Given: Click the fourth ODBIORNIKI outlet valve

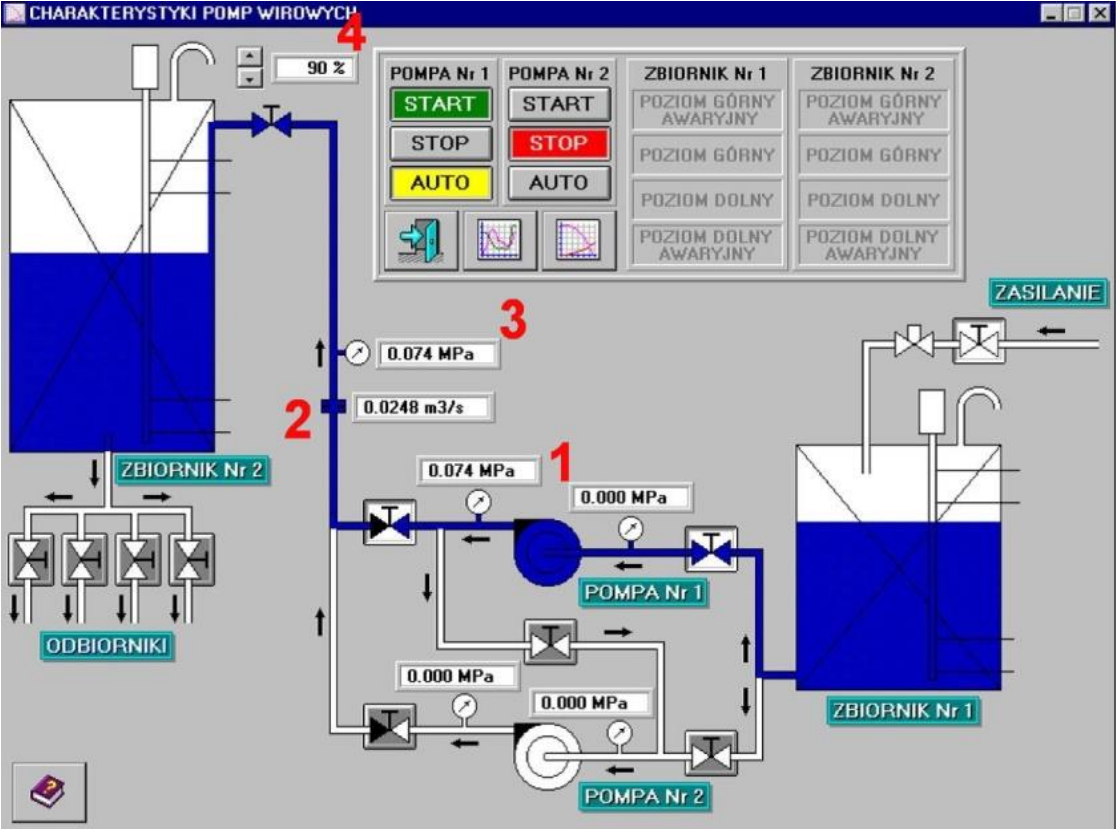Looking at the screenshot, I should 191,560.
